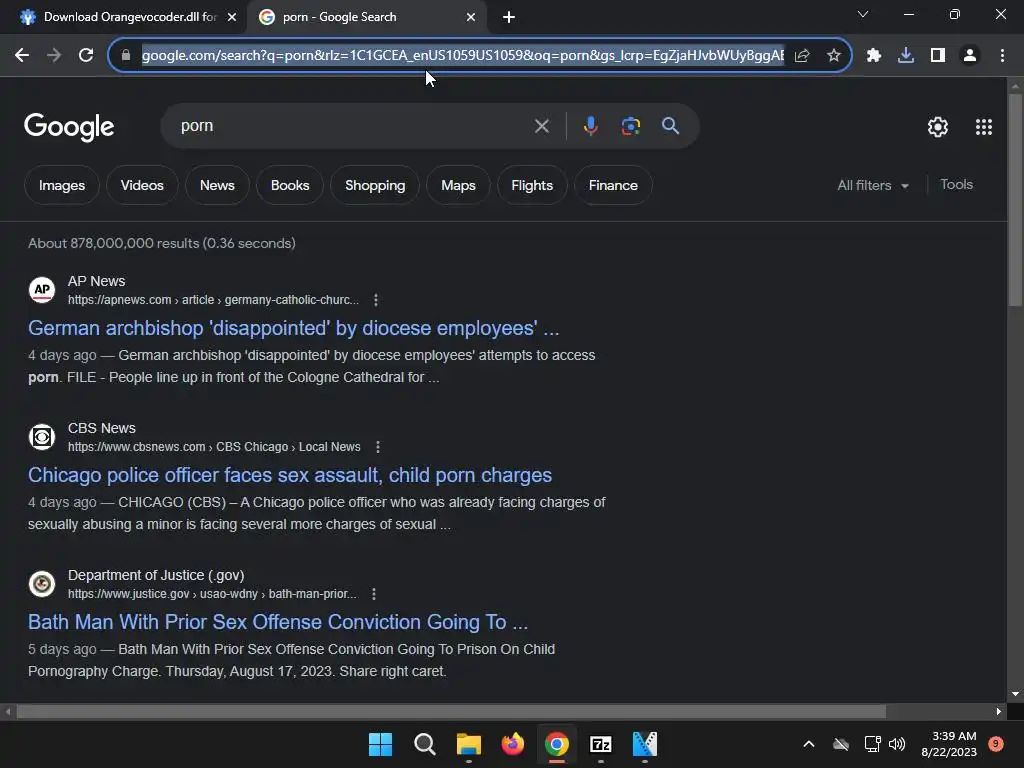
Task: Filter results by Books
Action: 290,185
